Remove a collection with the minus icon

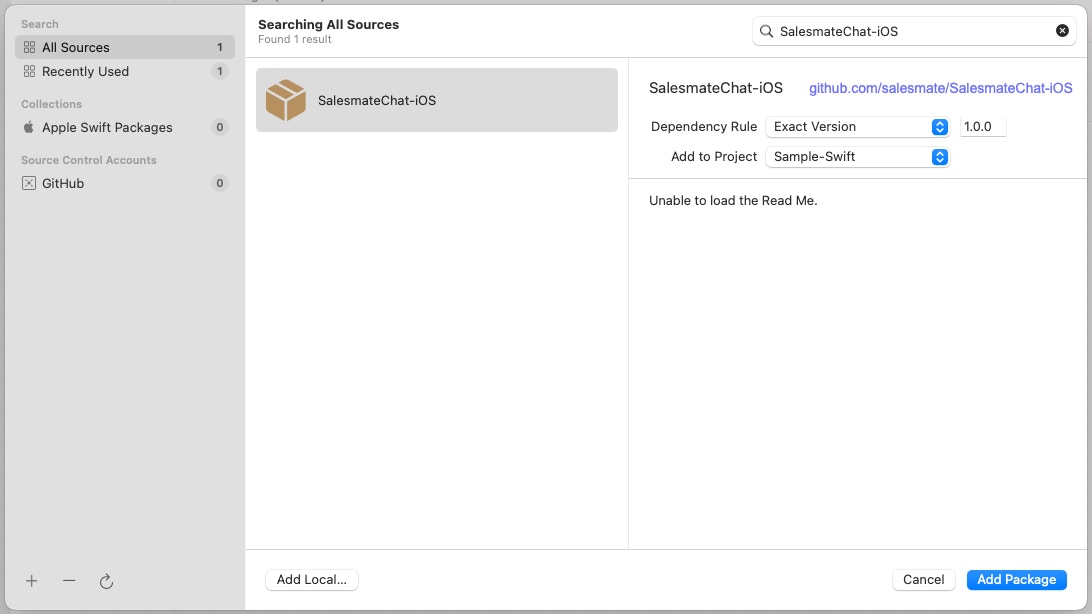point(69,581)
